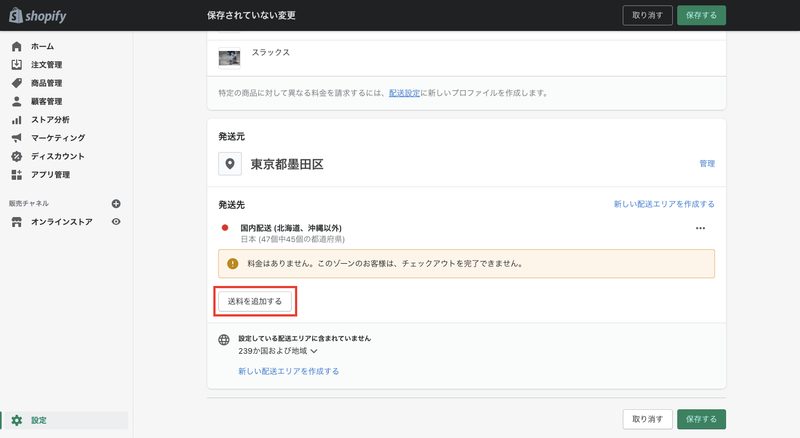
Task: Click the warning icon in the rate notice
Action: point(233,263)
